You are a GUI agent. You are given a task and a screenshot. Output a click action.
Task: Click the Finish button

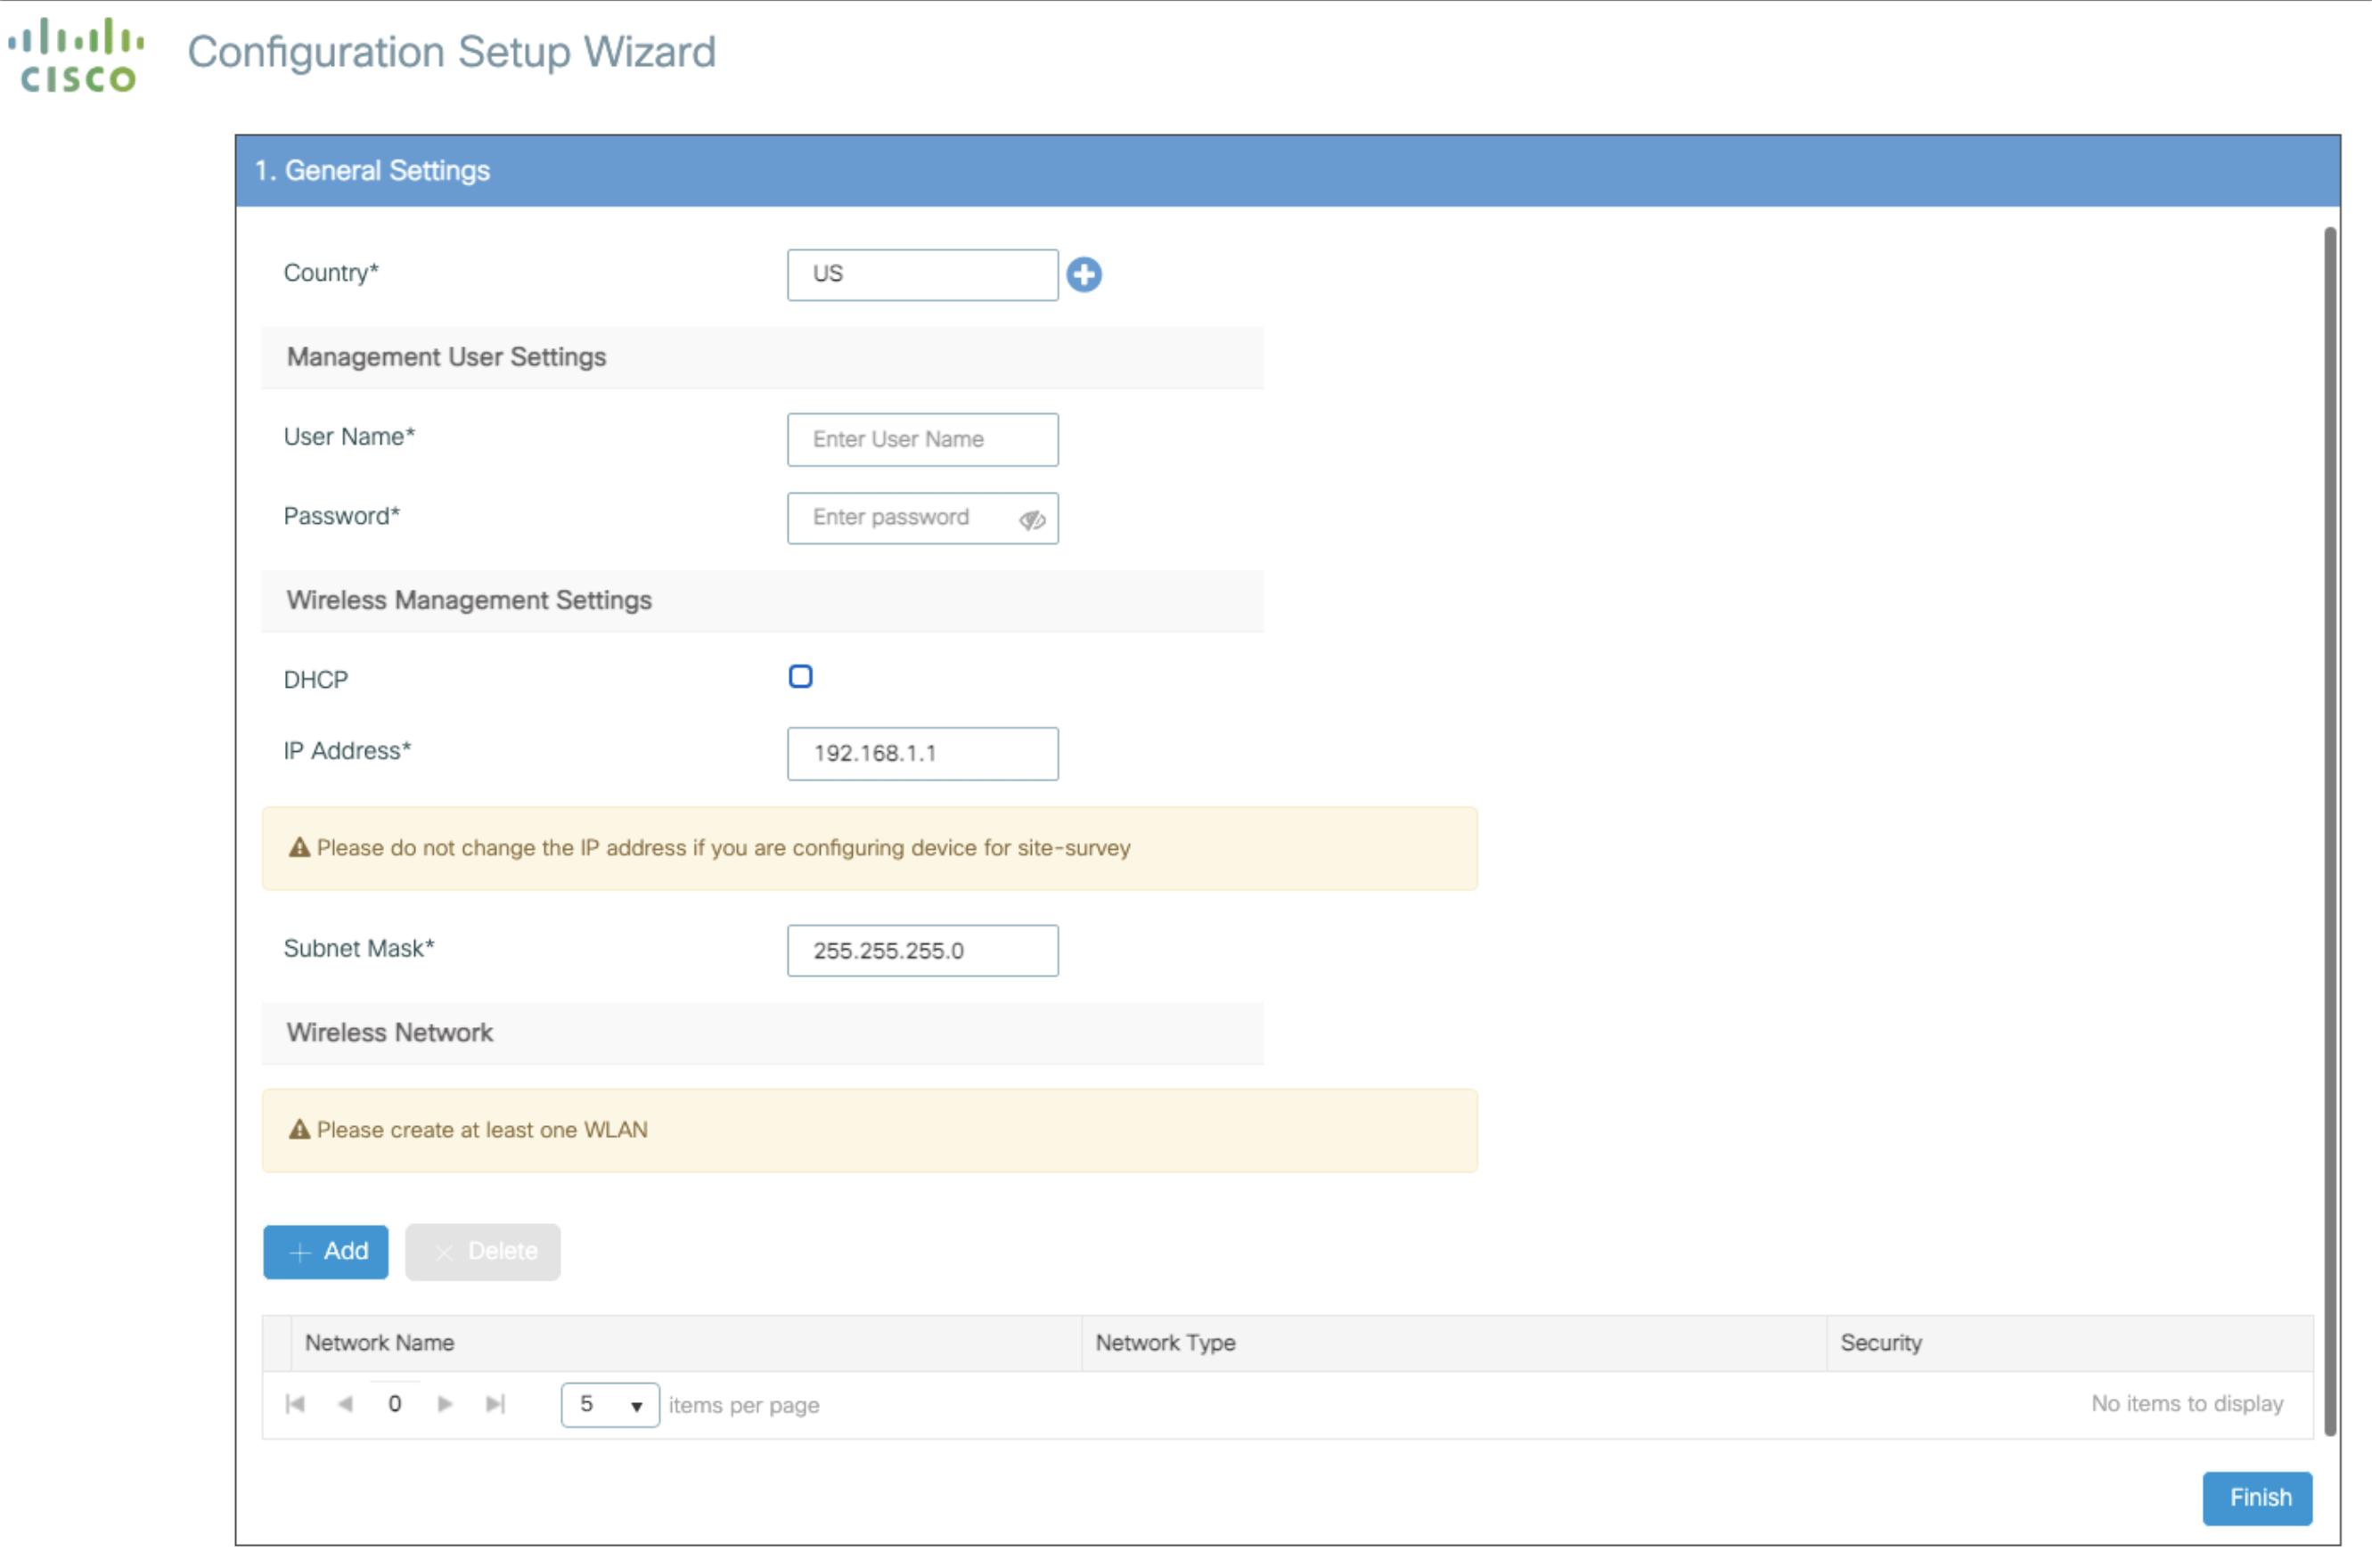pyautogui.click(x=2257, y=1497)
